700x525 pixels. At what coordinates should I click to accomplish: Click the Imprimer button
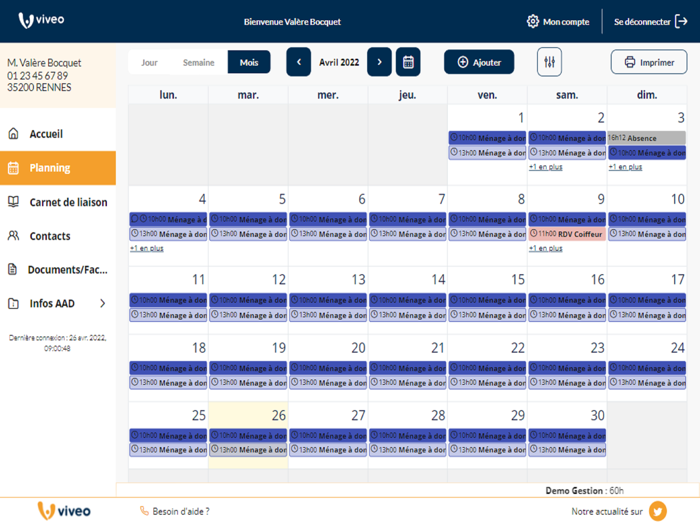click(649, 62)
